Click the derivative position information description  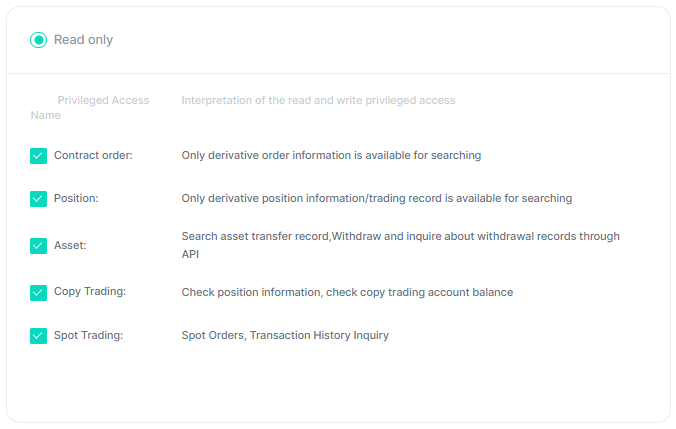coord(377,198)
